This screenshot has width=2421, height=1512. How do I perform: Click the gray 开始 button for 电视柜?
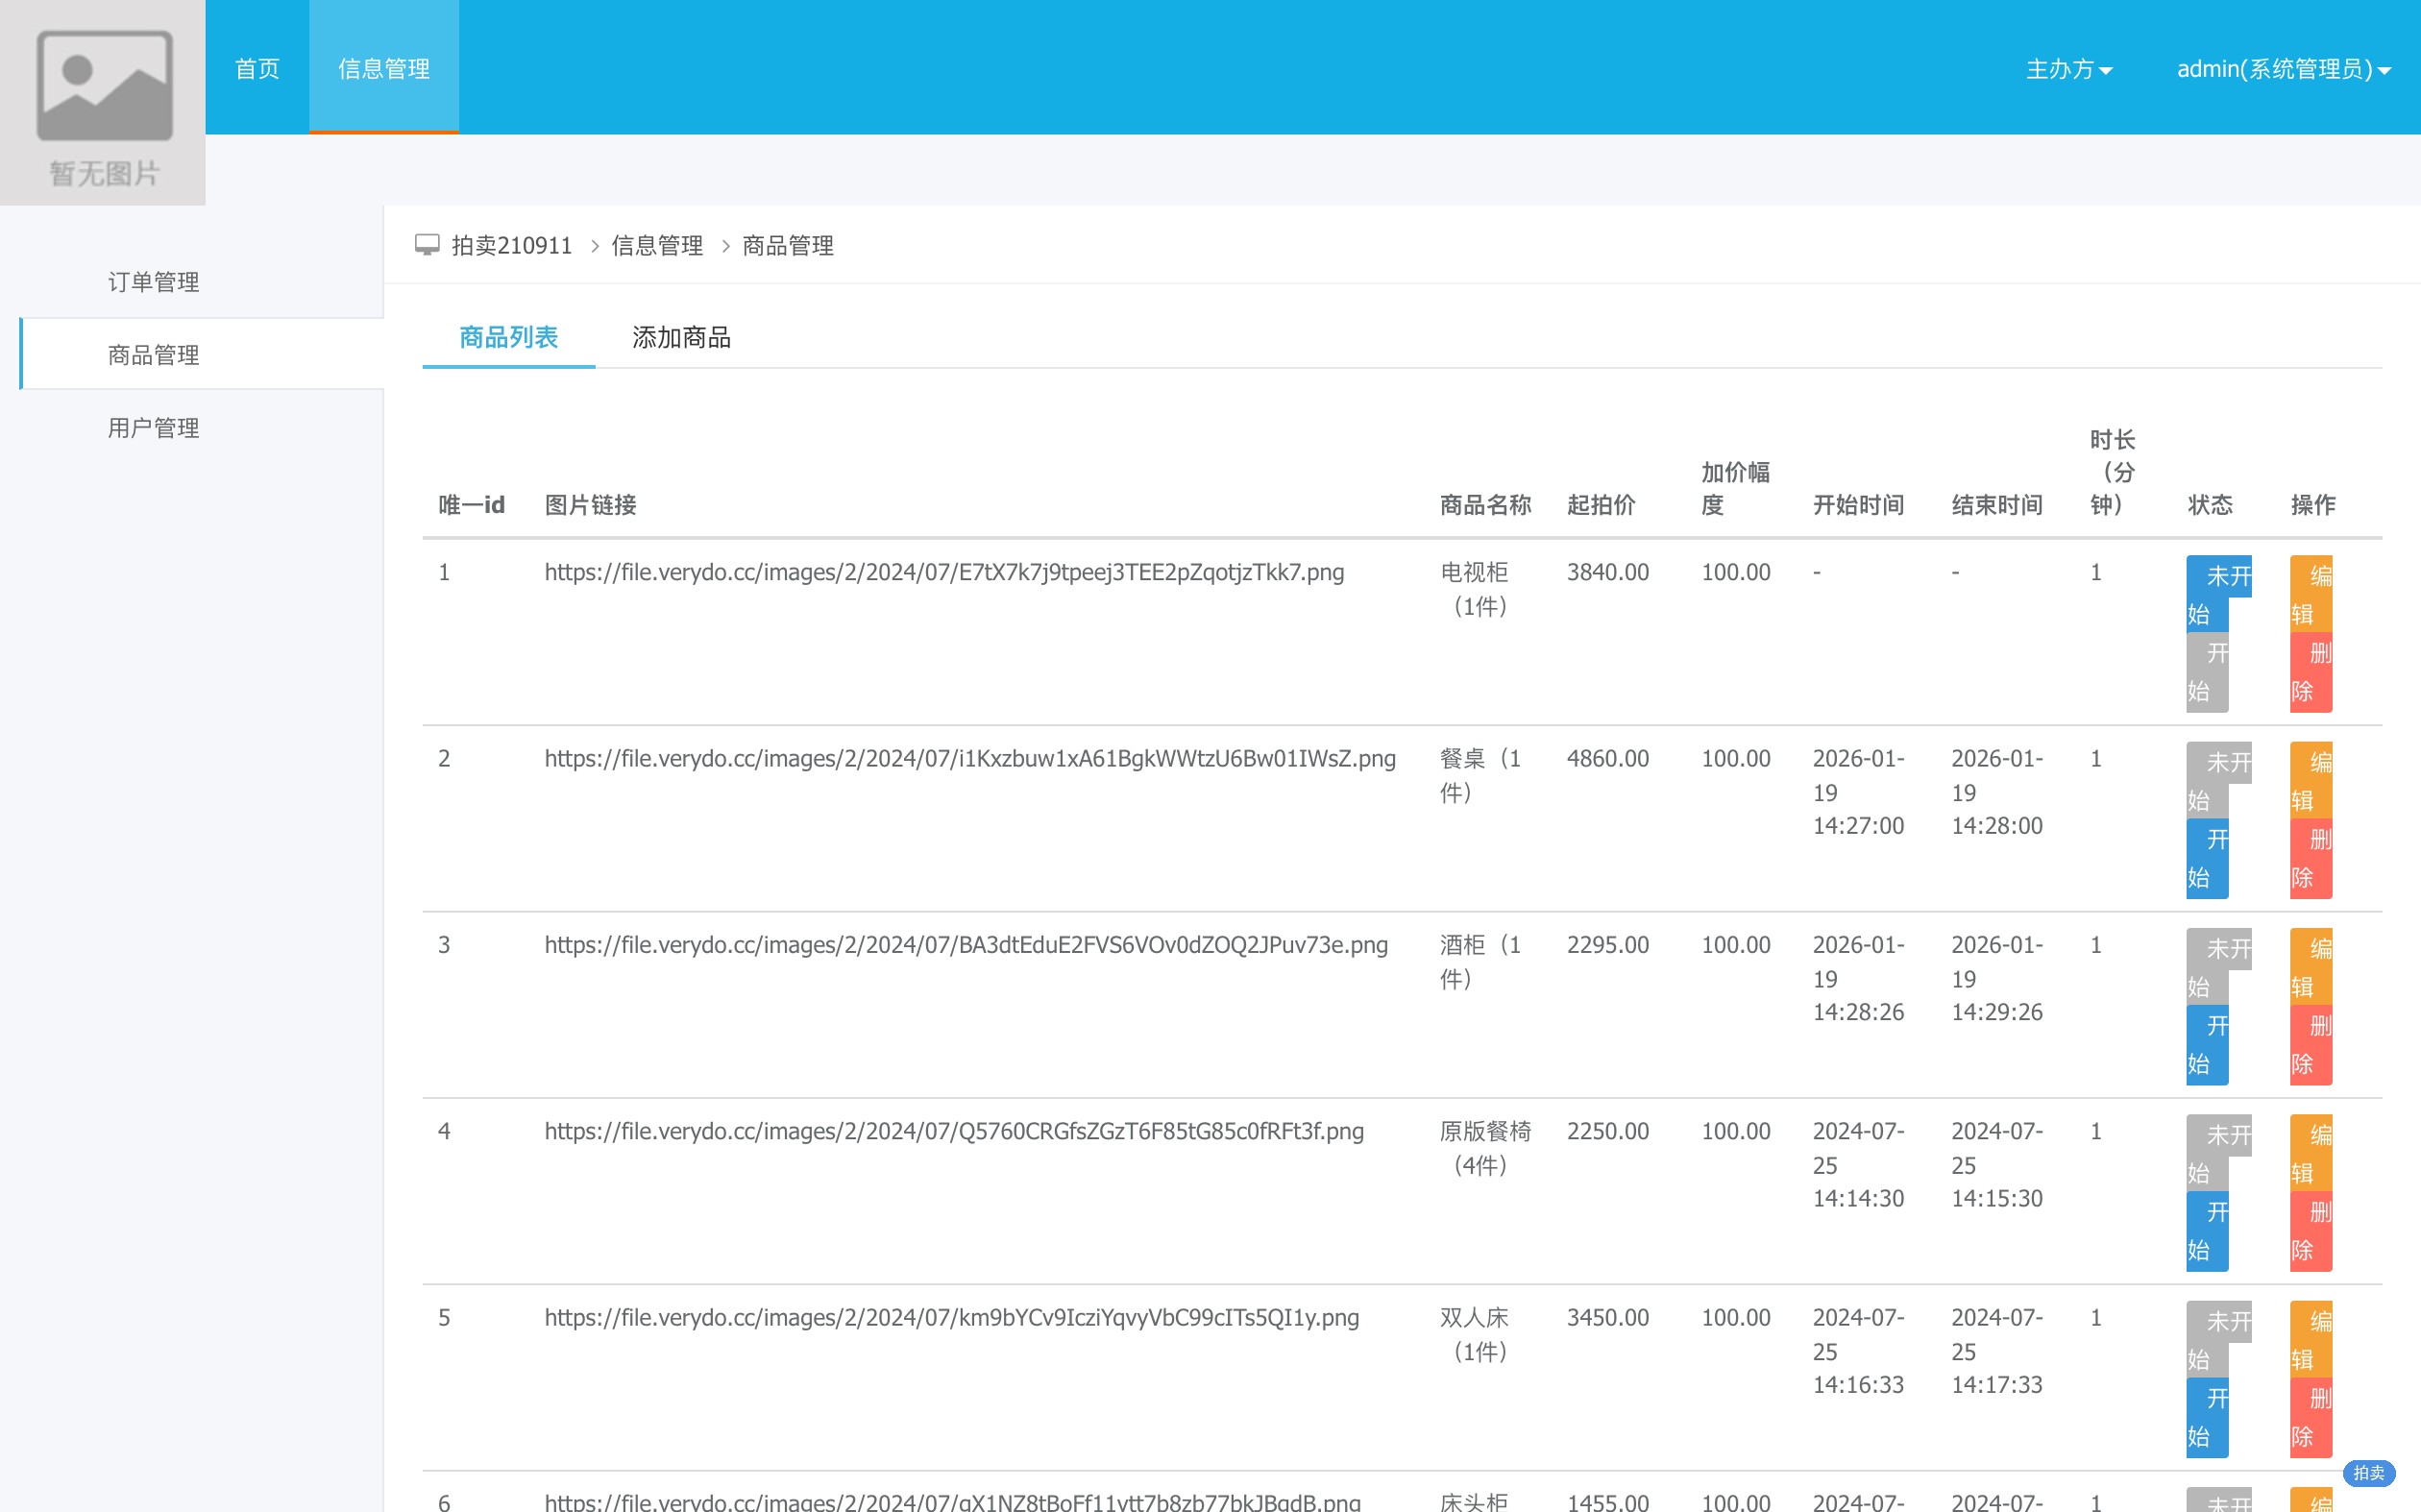click(x=2207, y=672)
